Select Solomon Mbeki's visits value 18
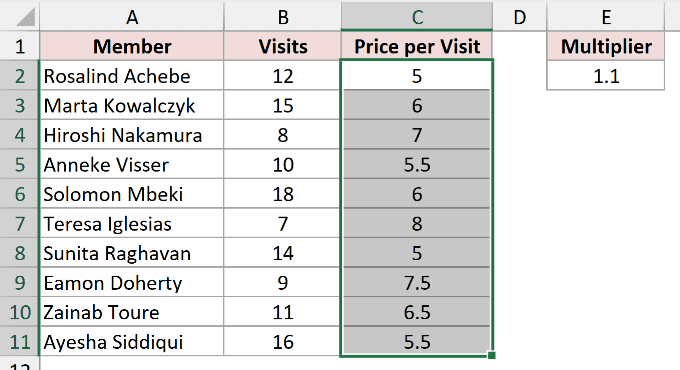The width and height of the screenshot is (680, 370). click(x=283, y=194)
